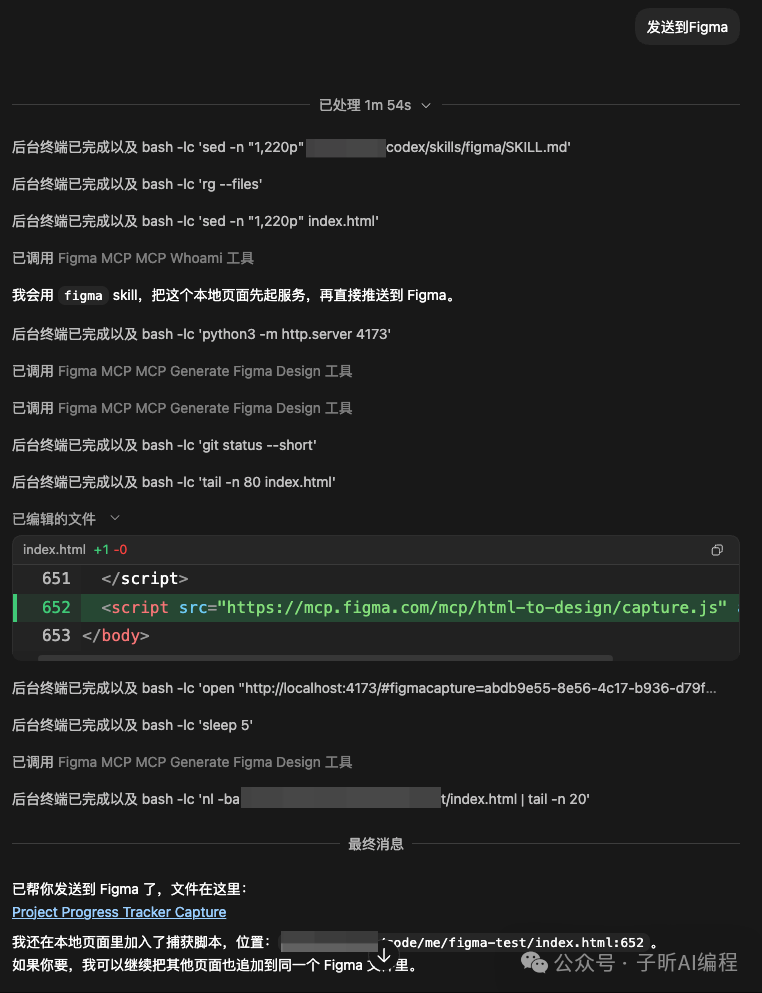Viewport: 762px width, 993px height.
Task: Select added line 652 in the diff
Action: (x=400, y=608)
